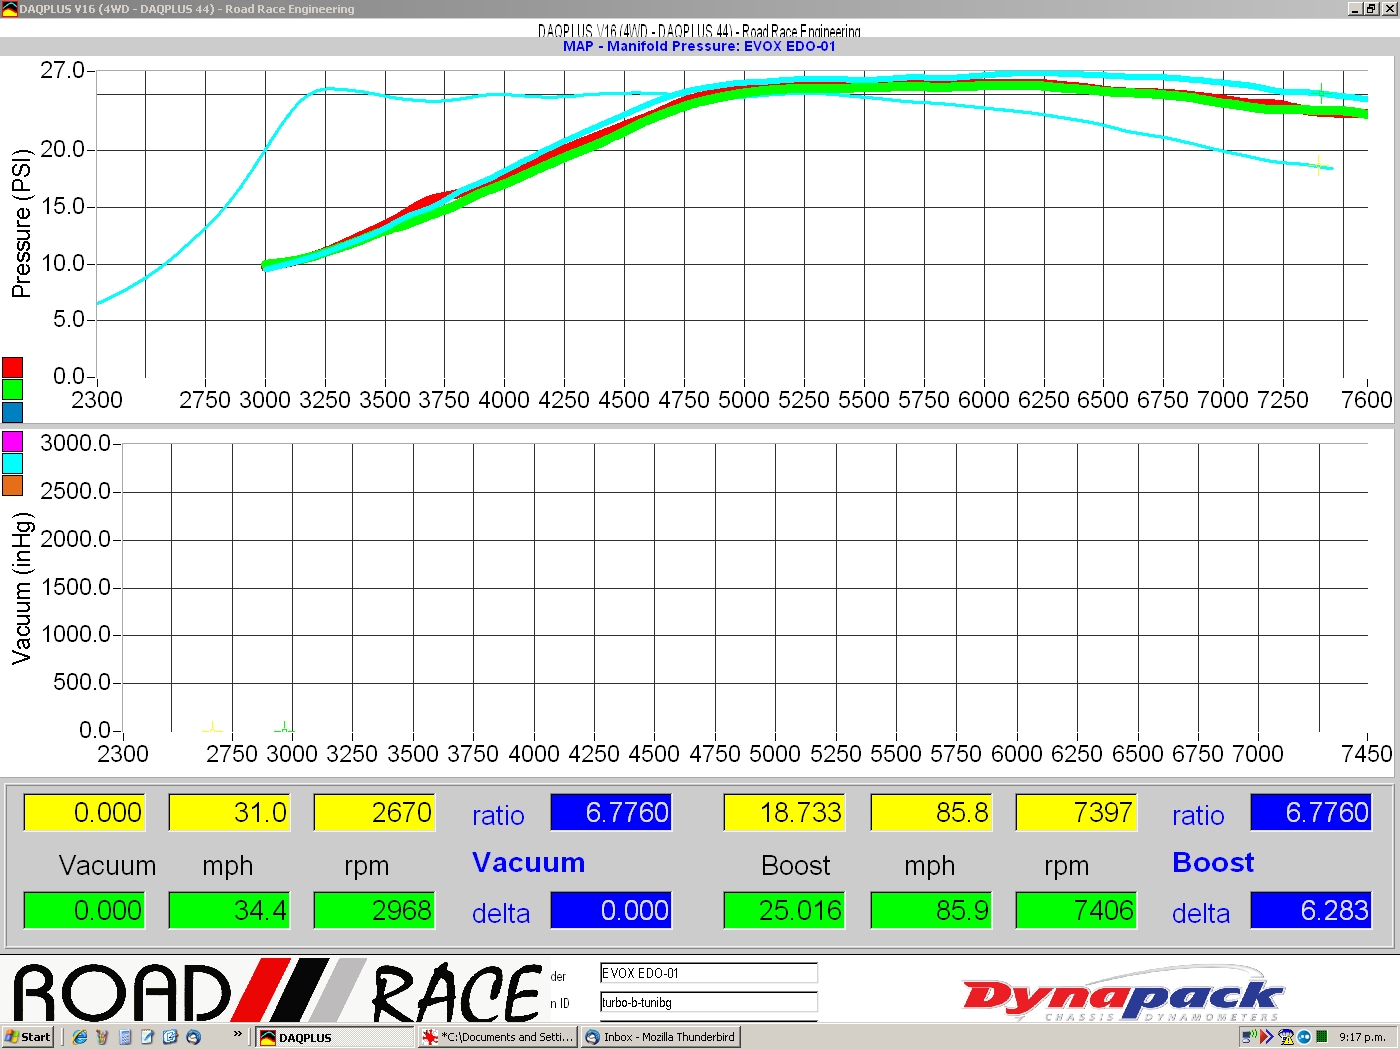Switch to Inbox - Mozilla Thunderbird taskbar button
Screen dimensions: 1400x1050
pos(660,1037)
